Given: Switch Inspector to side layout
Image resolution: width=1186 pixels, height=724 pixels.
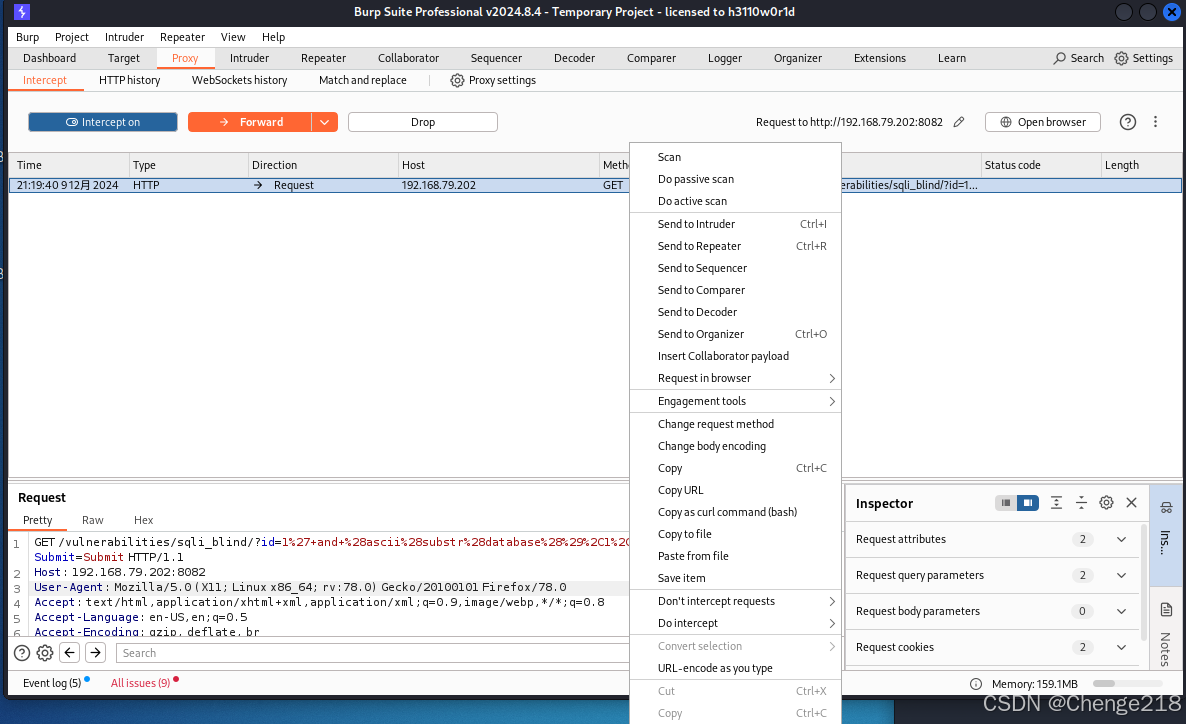Looking at the screenshot, I should coord(1028,502).
